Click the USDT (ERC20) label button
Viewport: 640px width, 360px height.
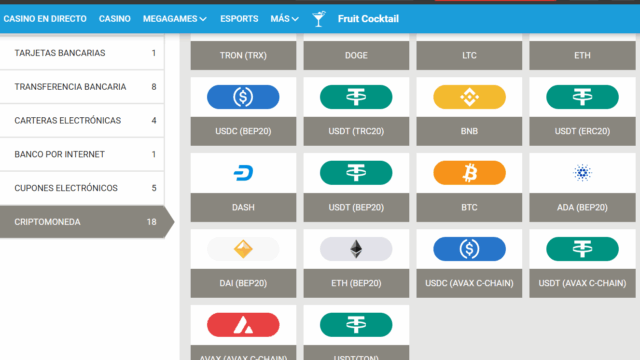tap(582, 131)
